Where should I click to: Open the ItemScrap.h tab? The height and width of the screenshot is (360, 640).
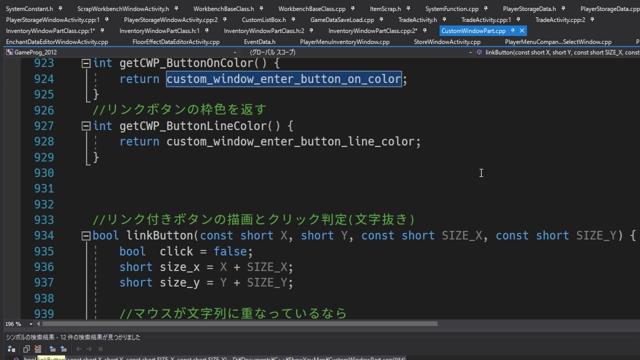[x=385, y=8]
